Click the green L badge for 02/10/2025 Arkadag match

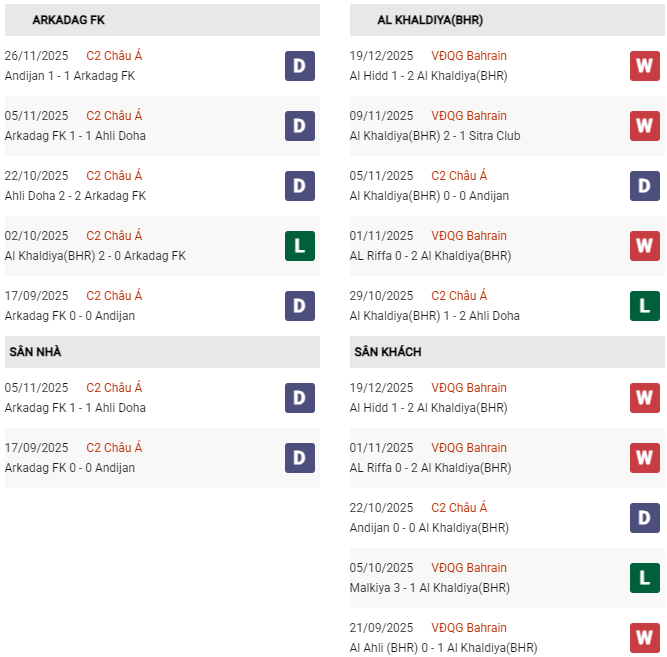point(299,246)
